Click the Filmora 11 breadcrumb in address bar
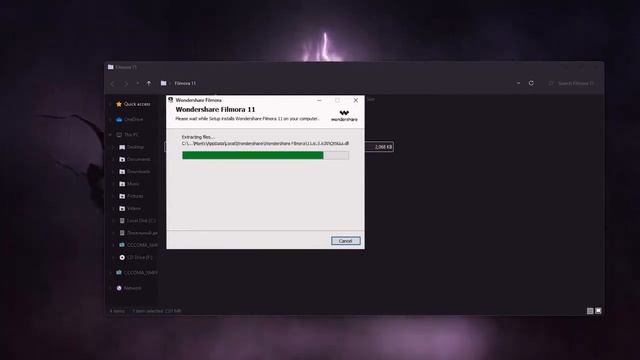640x360 pixels. [x=185, y=83]
